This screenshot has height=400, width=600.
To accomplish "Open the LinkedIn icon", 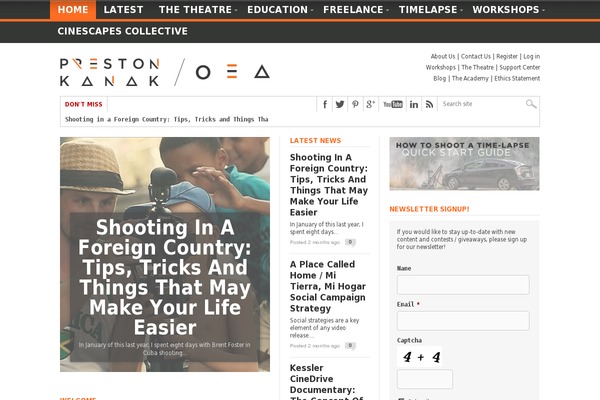I will (x=413, y=104).
